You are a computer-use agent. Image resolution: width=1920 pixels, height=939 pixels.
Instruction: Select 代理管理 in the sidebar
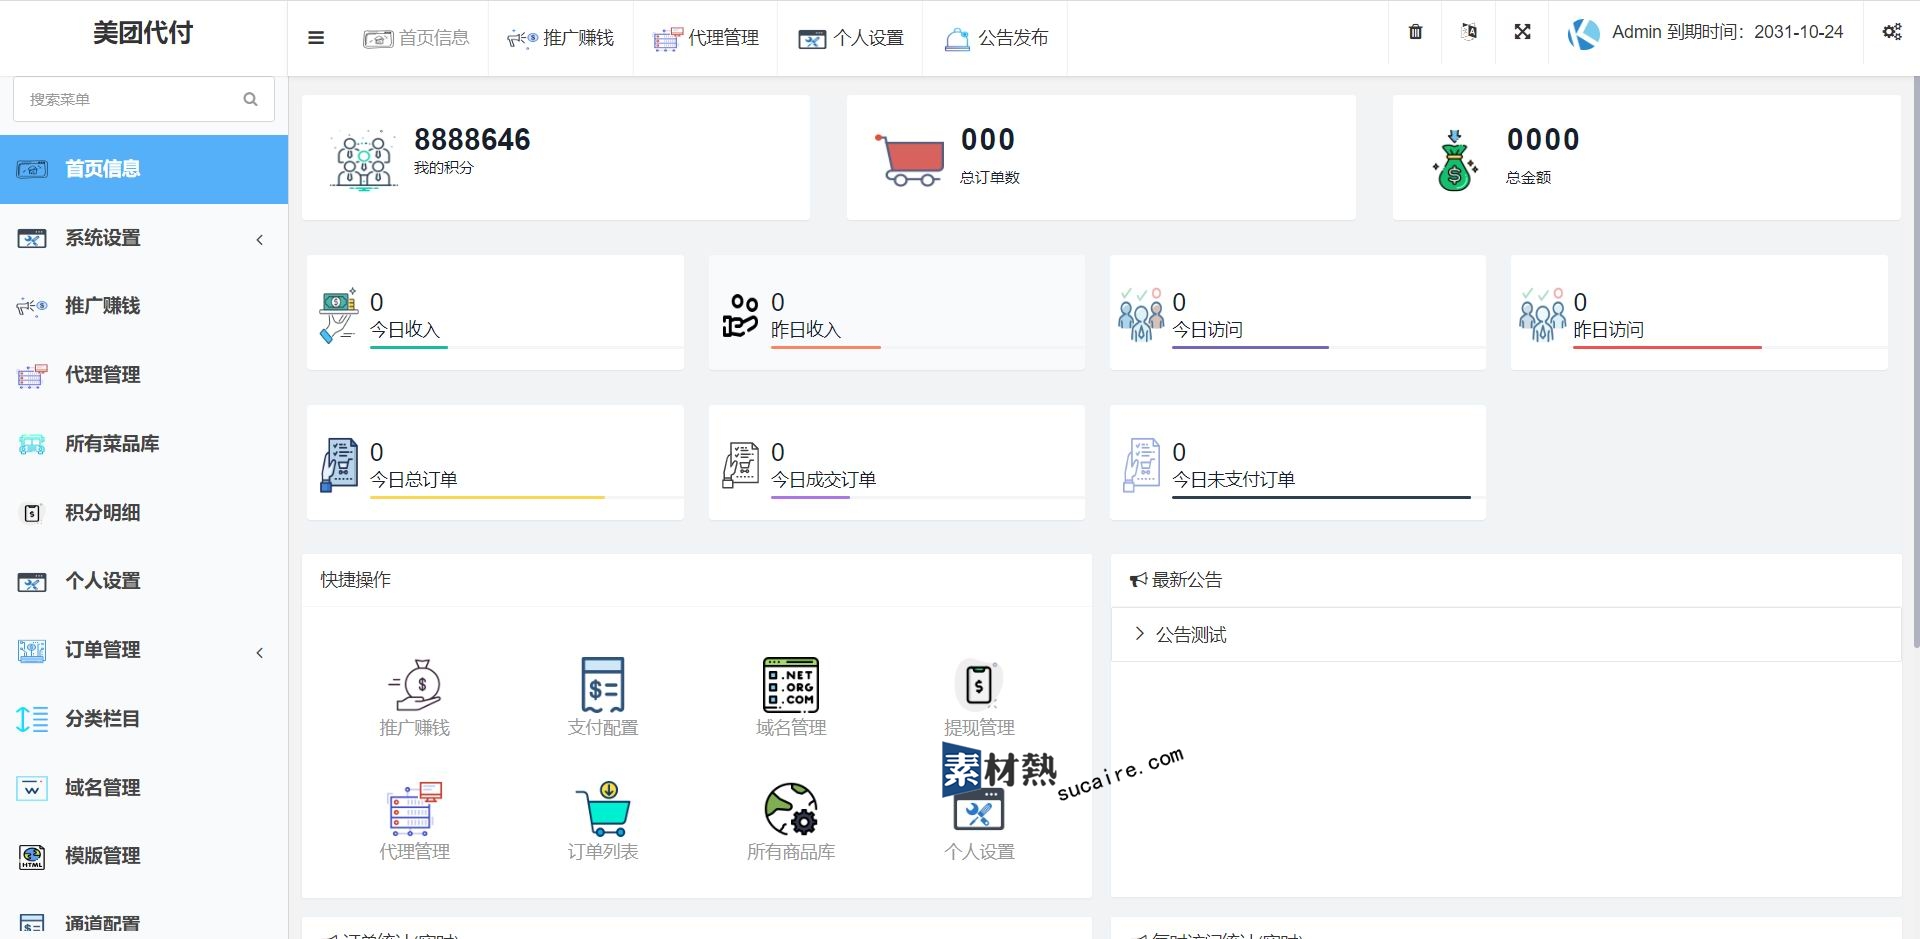pyautogui.click(x=144, y=375)
